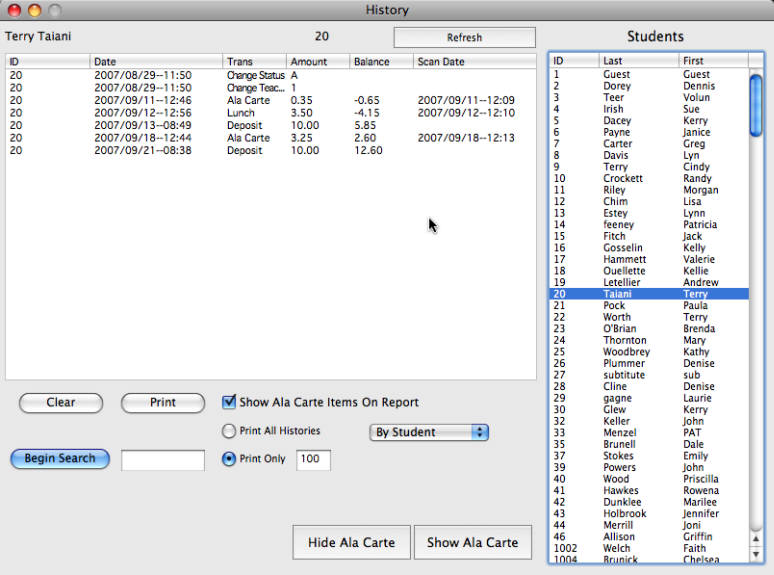Click the red close window button
The image size is (774, 575).
14,10
